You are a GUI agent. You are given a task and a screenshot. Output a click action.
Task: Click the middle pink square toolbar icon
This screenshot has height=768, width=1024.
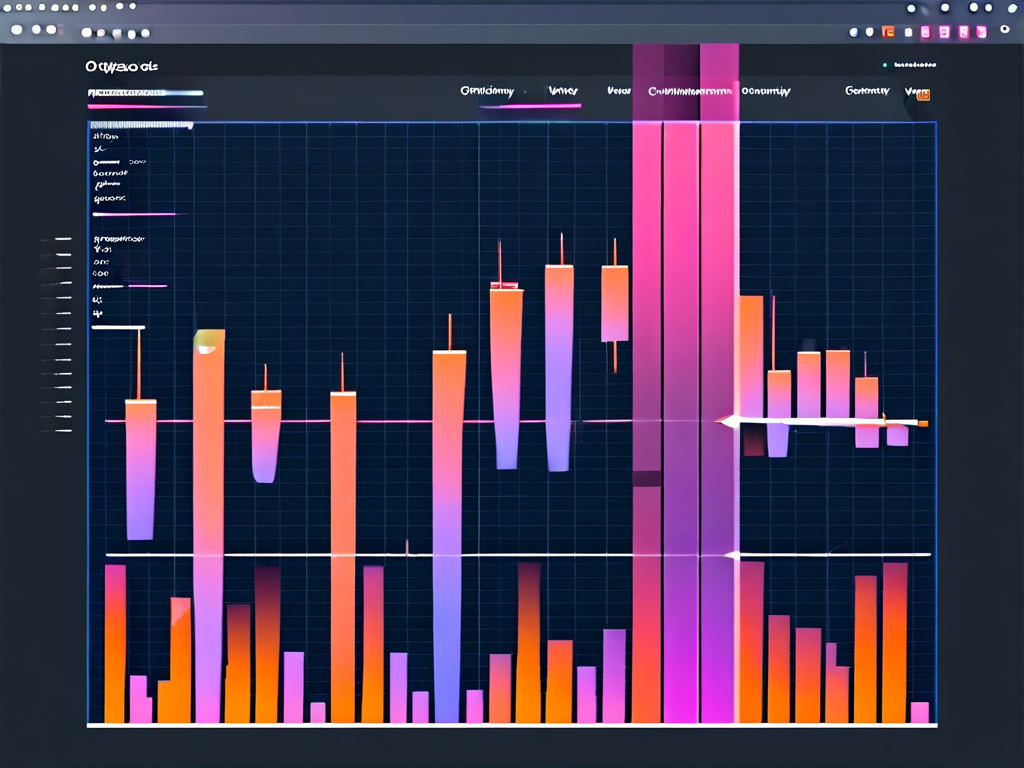945,32
